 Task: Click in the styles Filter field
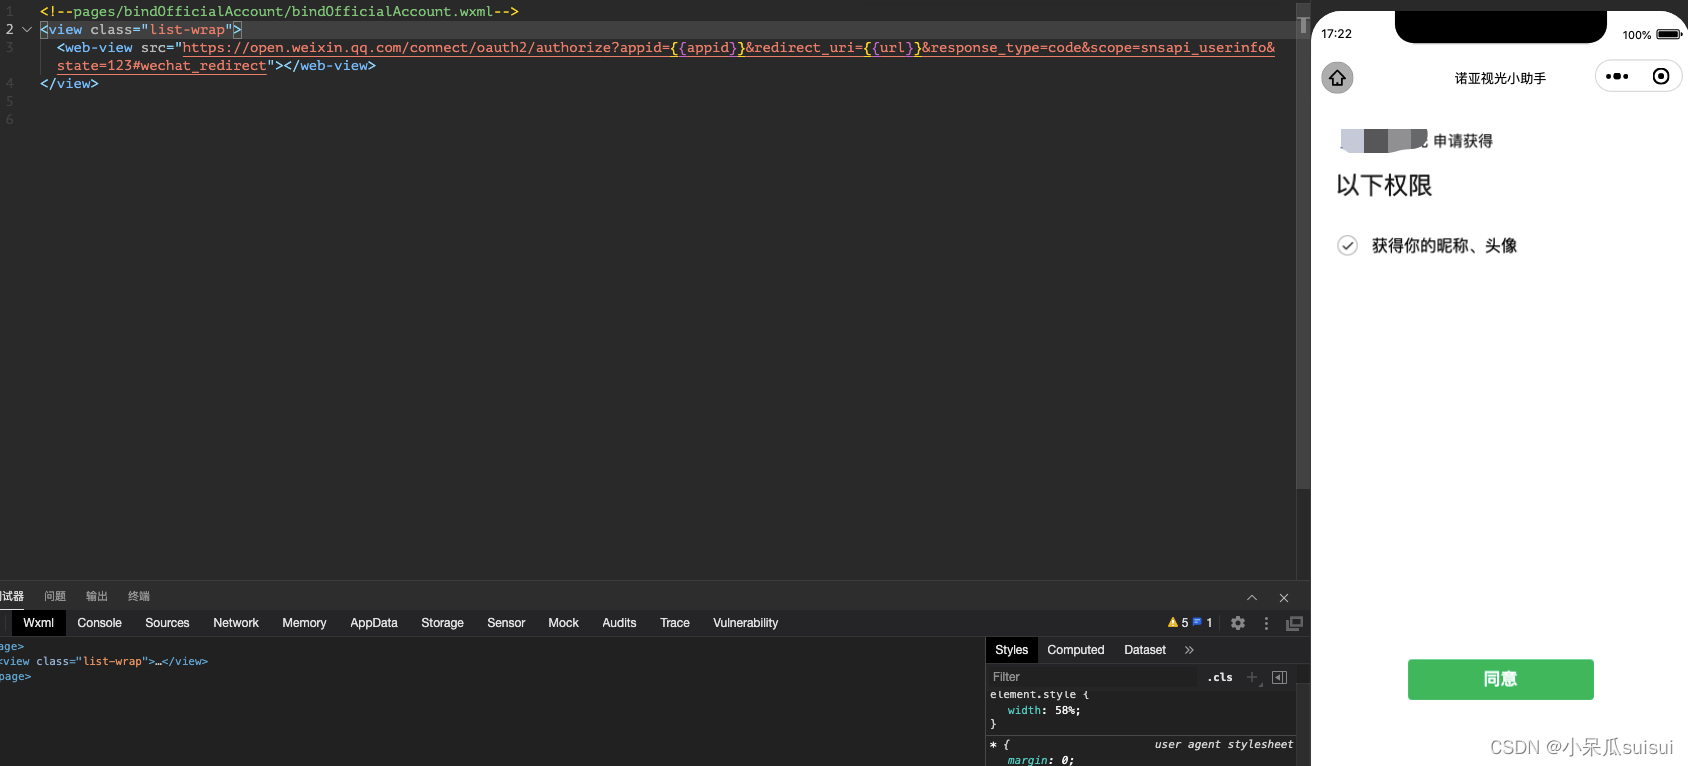(1093, 677)
